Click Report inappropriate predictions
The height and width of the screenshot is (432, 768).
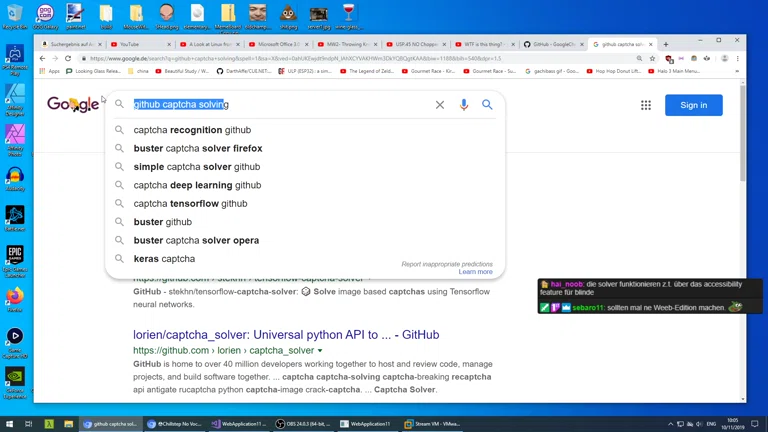[447, 264]
